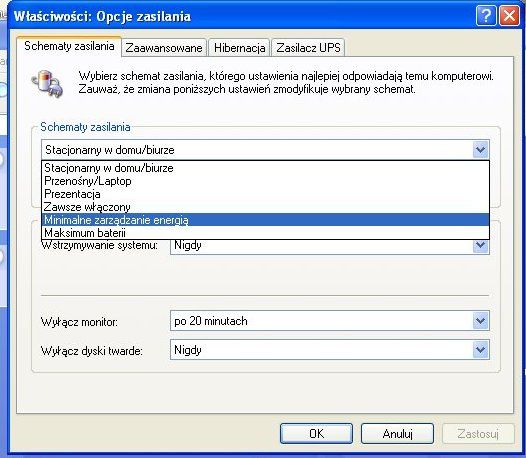The height and width of the screenshot is (458, 526).
Task: Open the Zasilacz UPS tab
Action: 308,48
